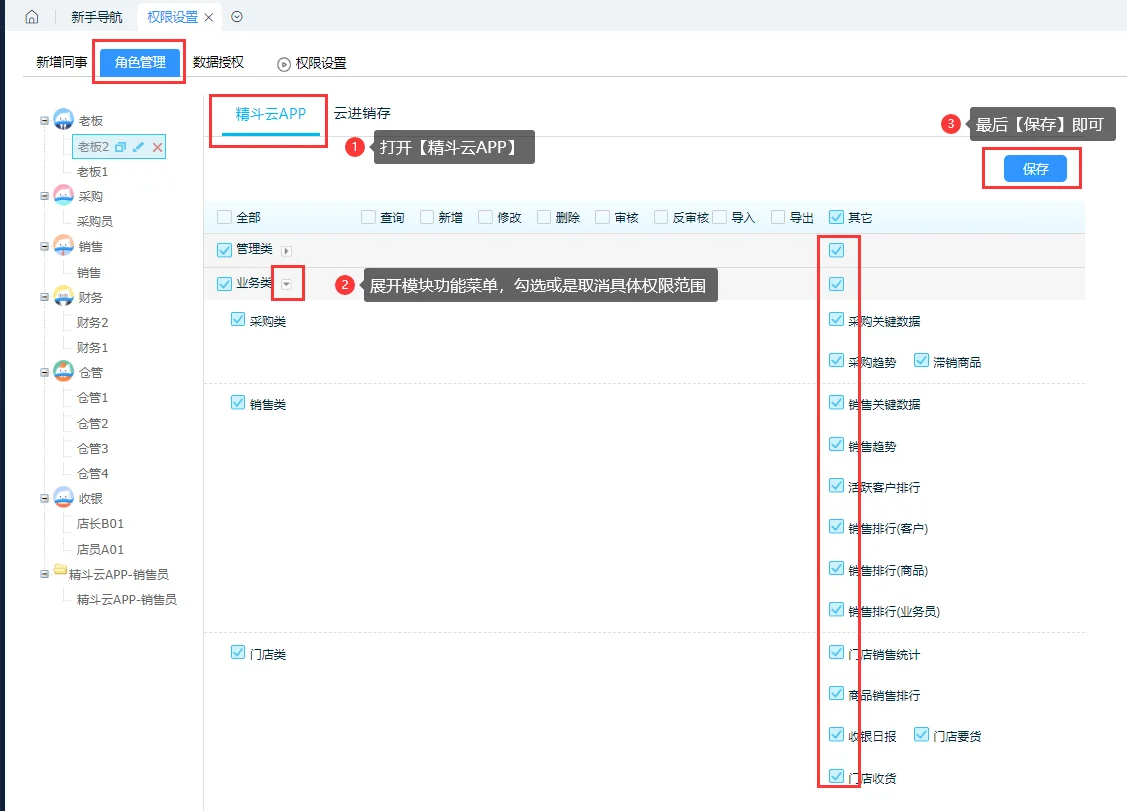Delete role 老板2 using the red X icon
1127x811 pixels.
tap(157, 147)
